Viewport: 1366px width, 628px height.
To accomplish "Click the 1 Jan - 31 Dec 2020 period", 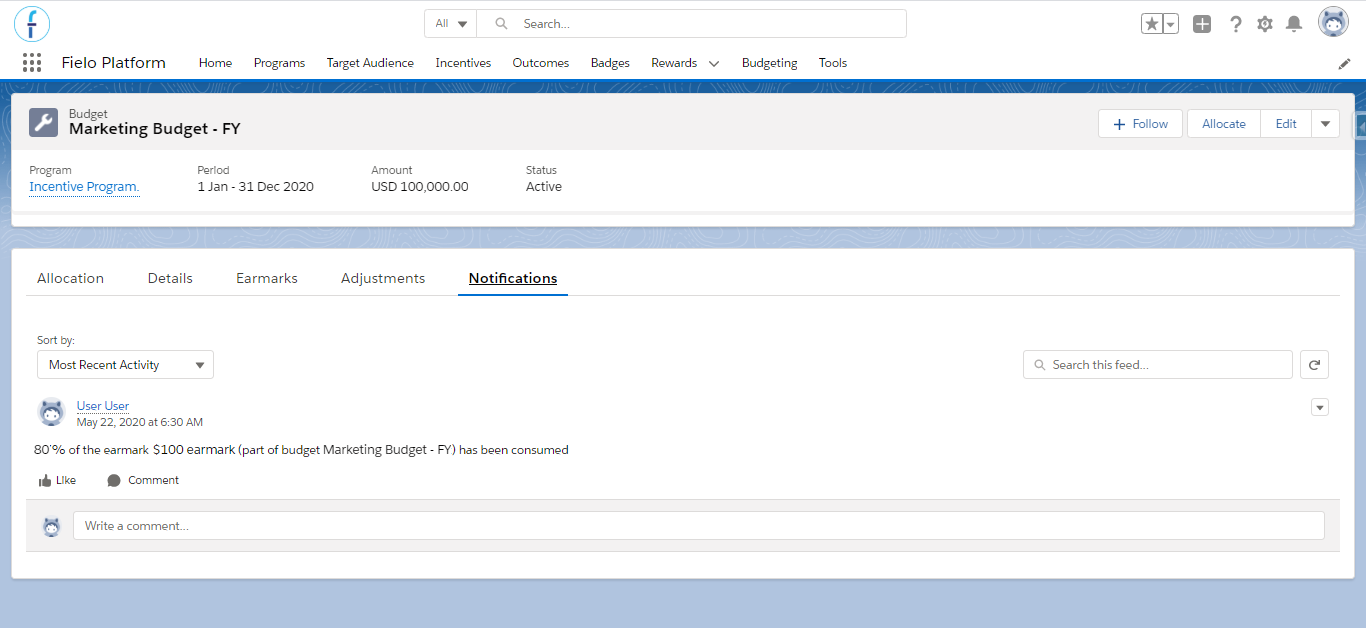I will click(256, 187).
